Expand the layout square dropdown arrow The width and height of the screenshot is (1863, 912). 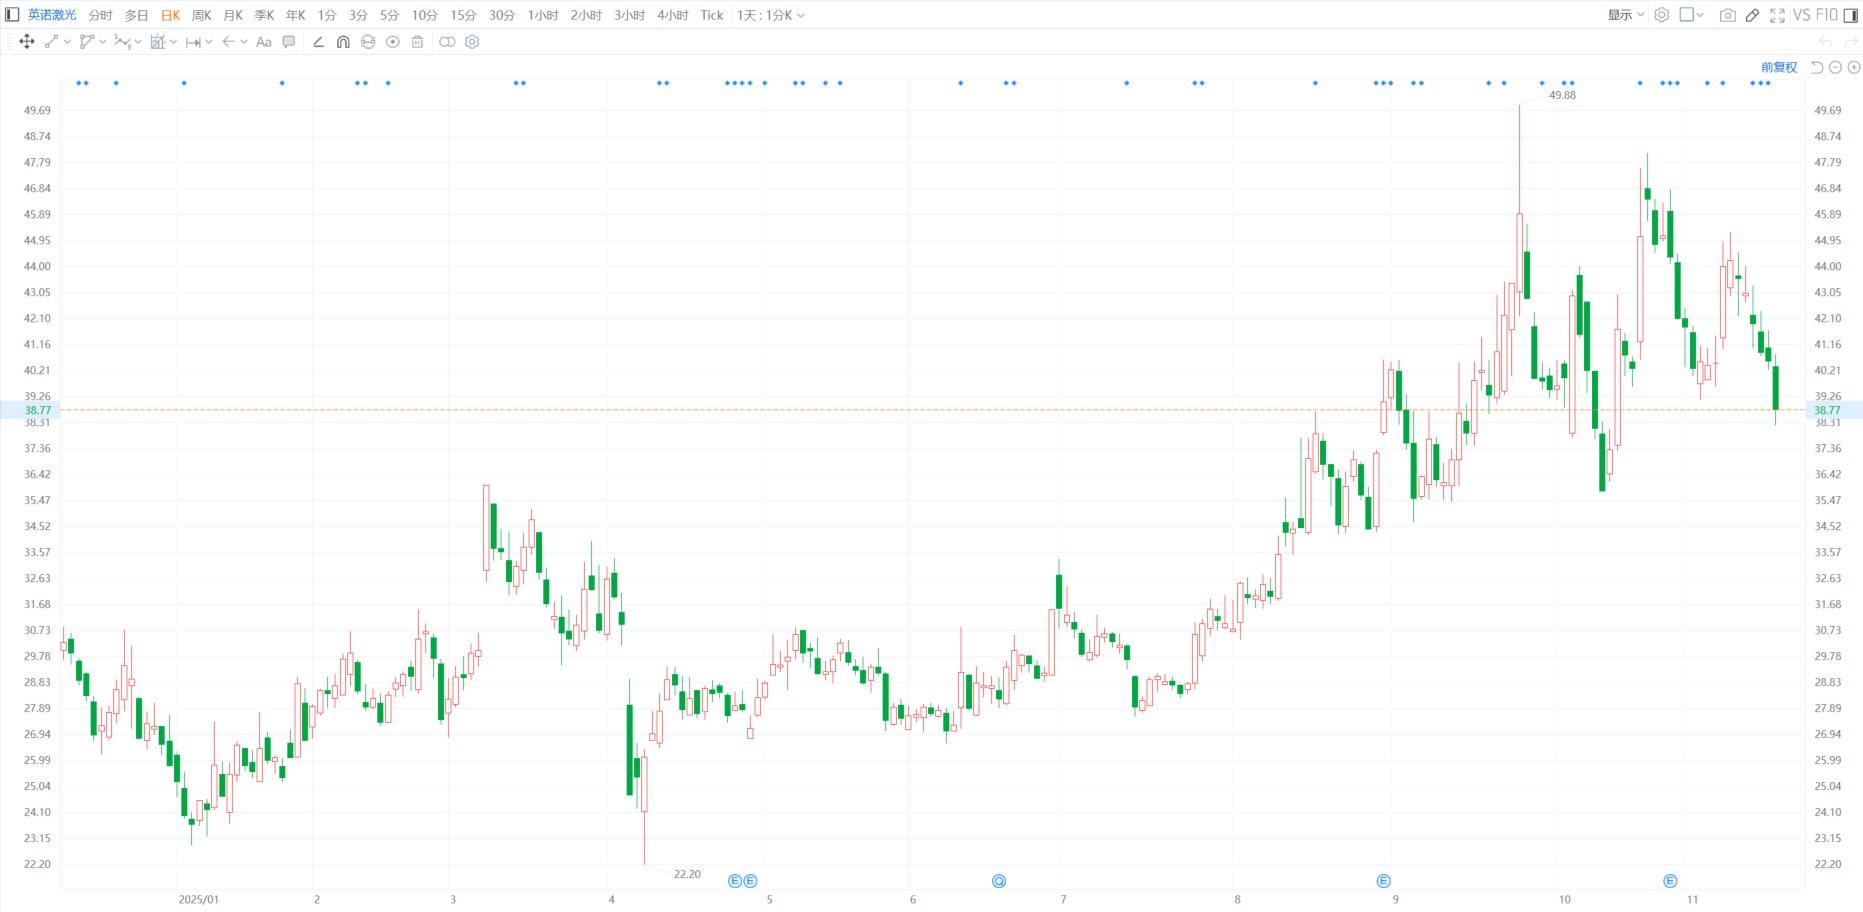point(1700,15)
